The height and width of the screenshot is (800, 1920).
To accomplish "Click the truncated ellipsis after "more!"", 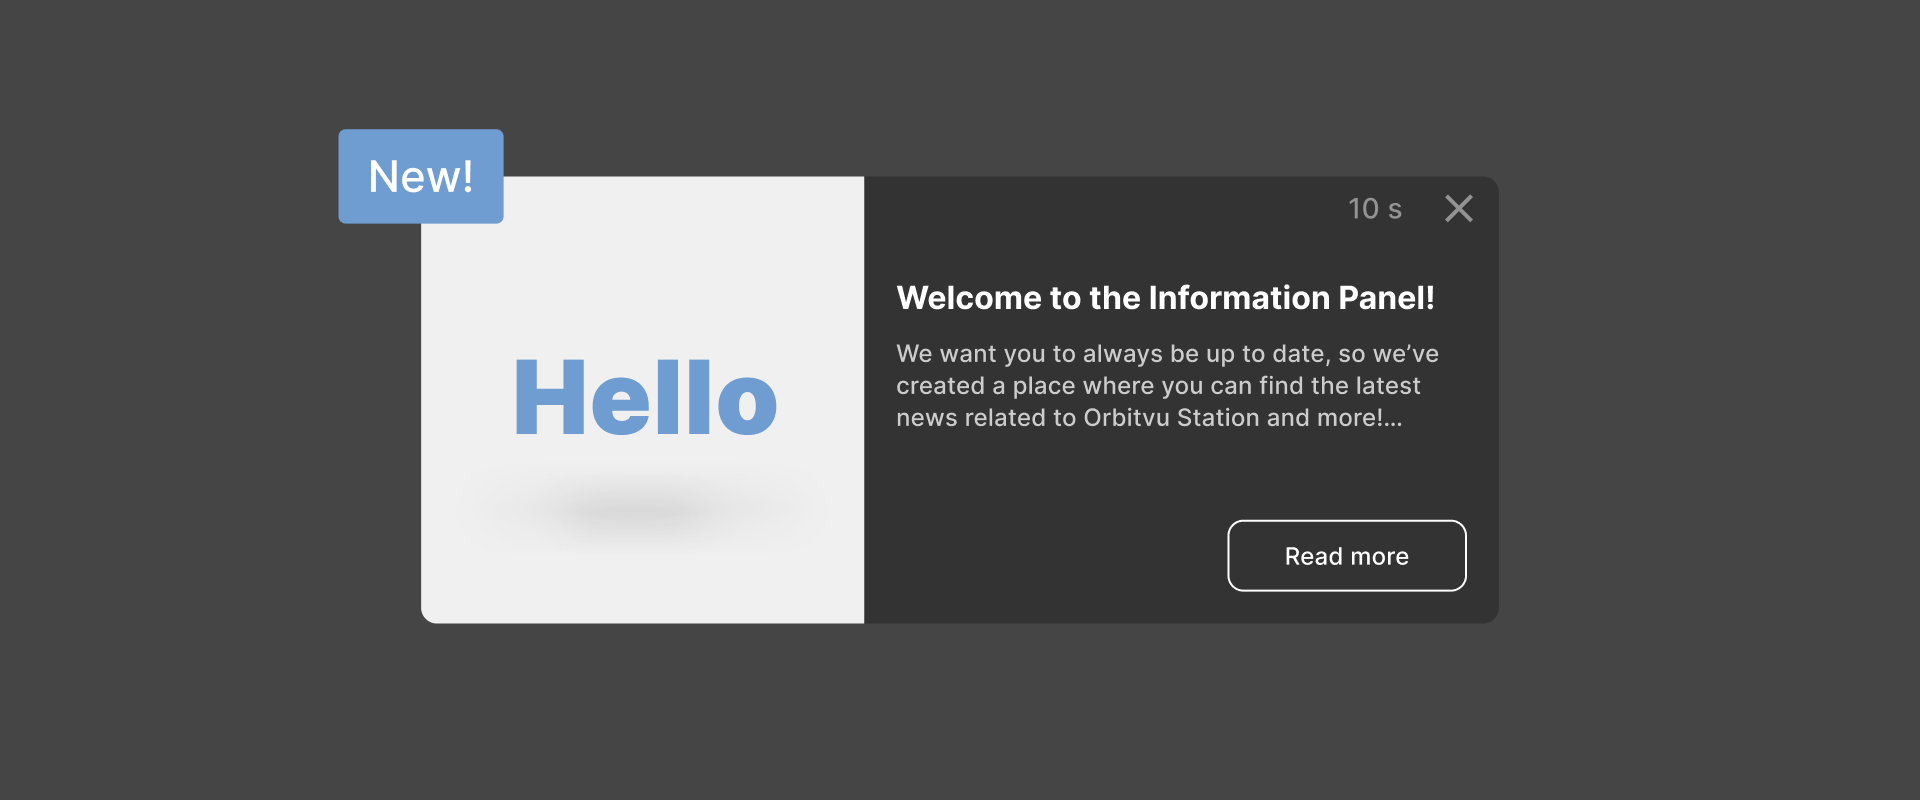I will click(1393, 419).
